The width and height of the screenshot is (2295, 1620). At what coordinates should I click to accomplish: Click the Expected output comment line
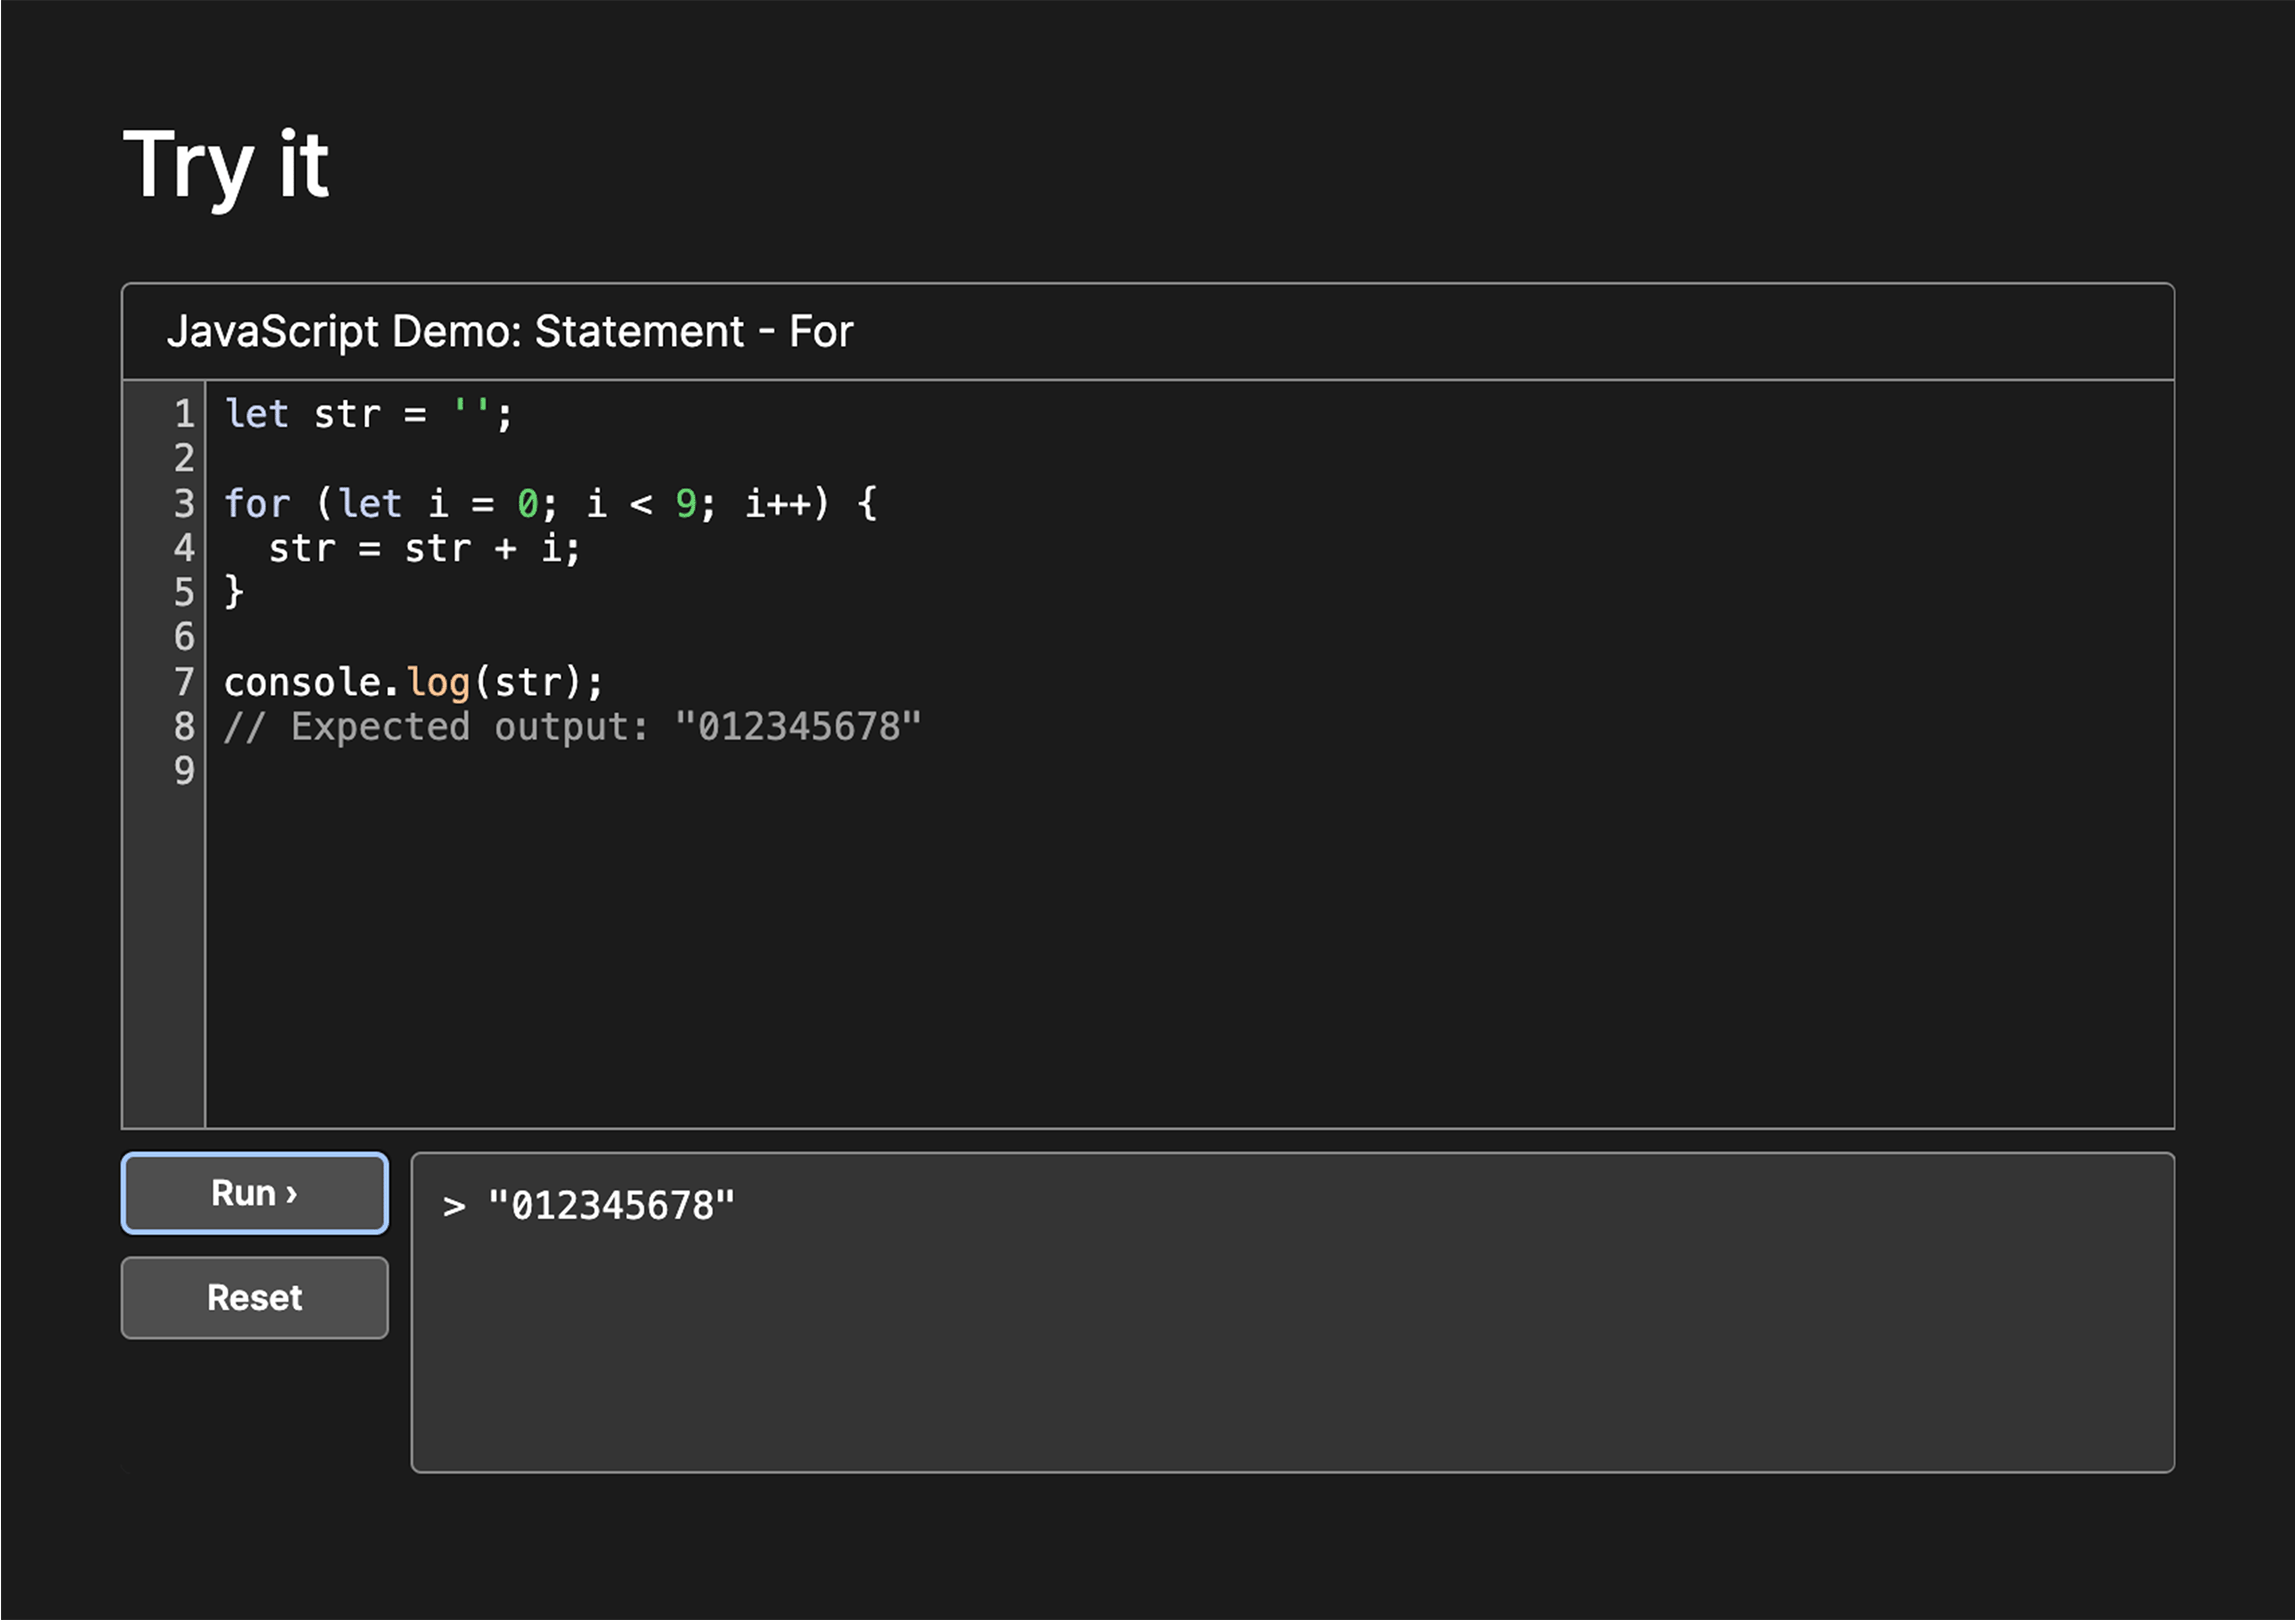point(571,727)
